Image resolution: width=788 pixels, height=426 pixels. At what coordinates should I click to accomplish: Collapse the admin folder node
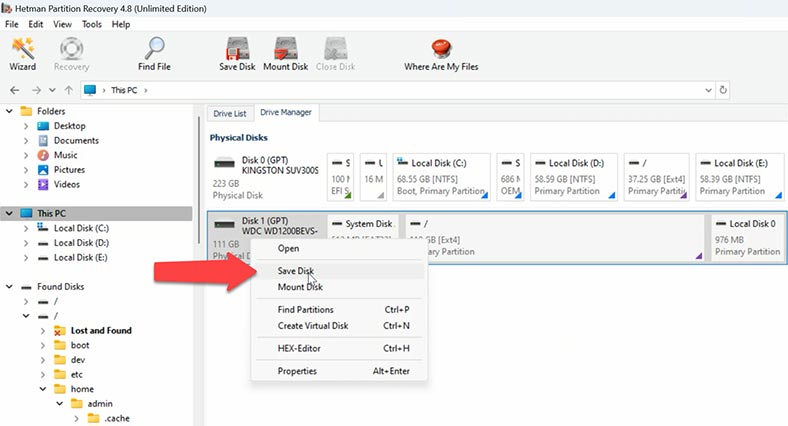tap(59, 403)
